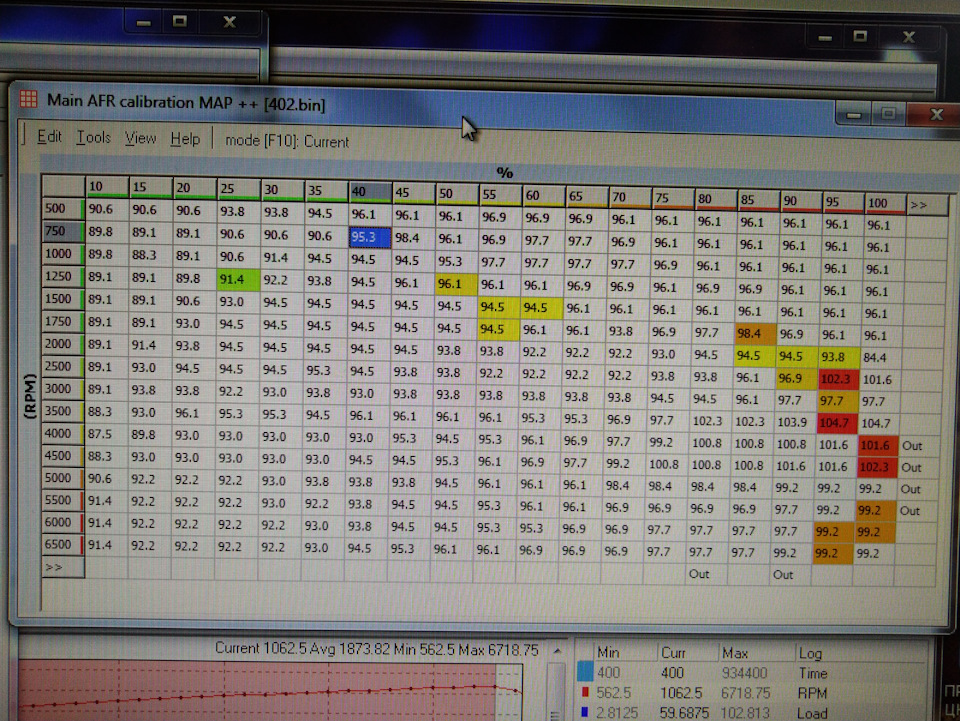The image size is (960, 721).
Task: Select the 90.6 cell at 500 RPM, 10%
Action: [107, 209]
